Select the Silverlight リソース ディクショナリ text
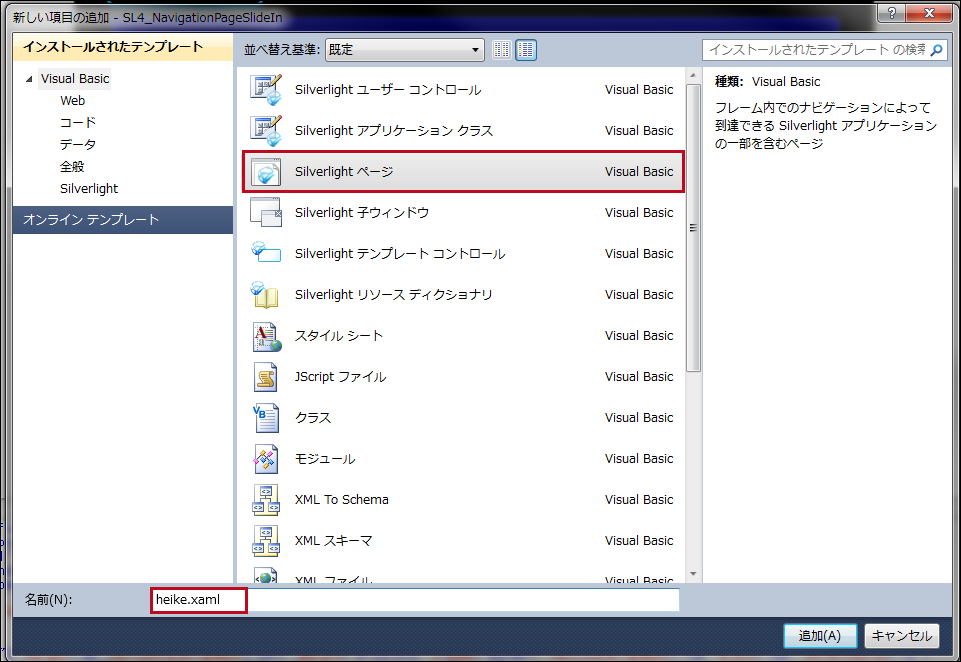 click(x=393, y=295)
